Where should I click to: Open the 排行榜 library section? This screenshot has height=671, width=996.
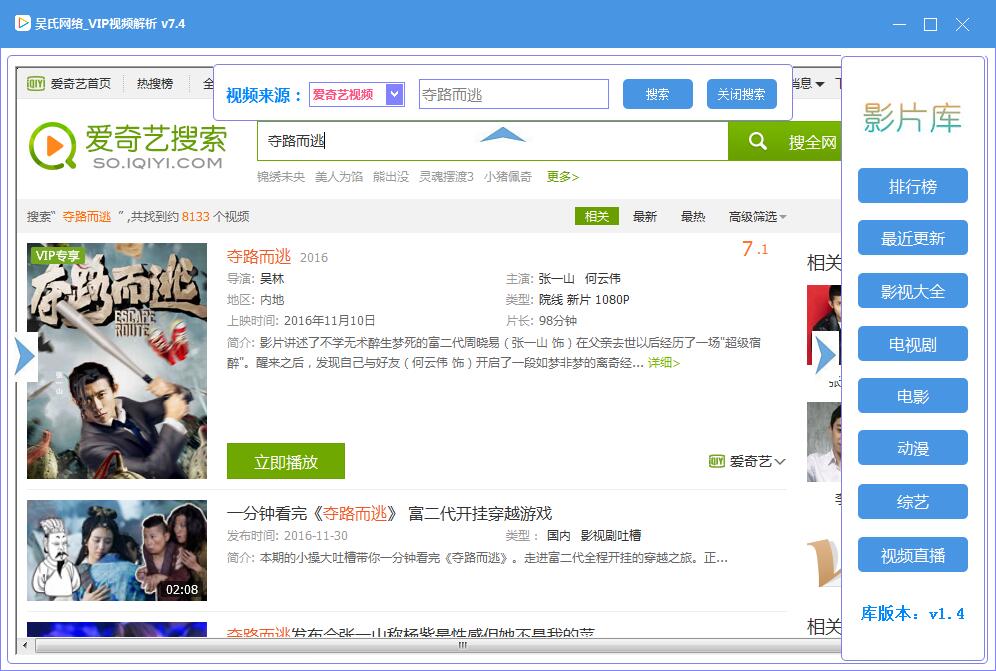(913, 186)
